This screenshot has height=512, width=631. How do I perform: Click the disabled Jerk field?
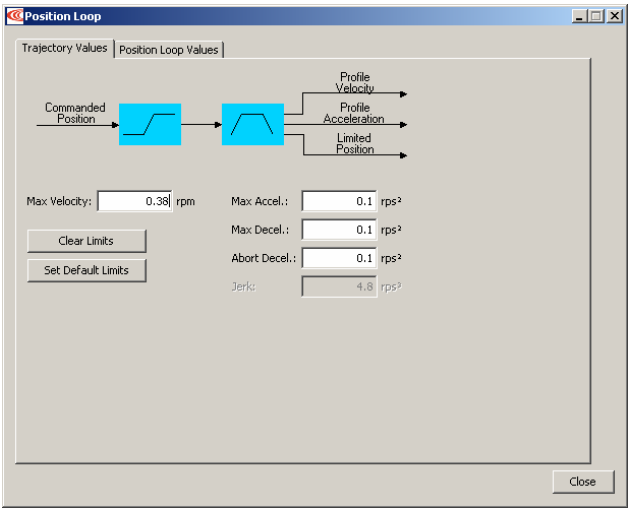click(339, 286)
